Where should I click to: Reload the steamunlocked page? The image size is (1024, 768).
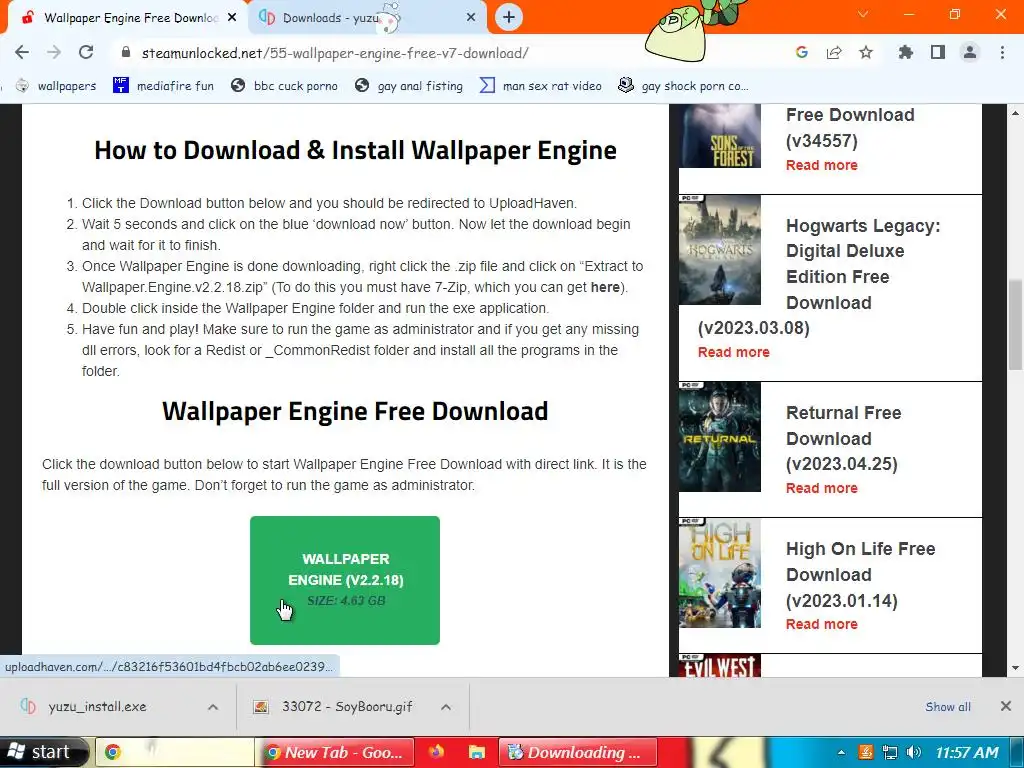(86, 52)
